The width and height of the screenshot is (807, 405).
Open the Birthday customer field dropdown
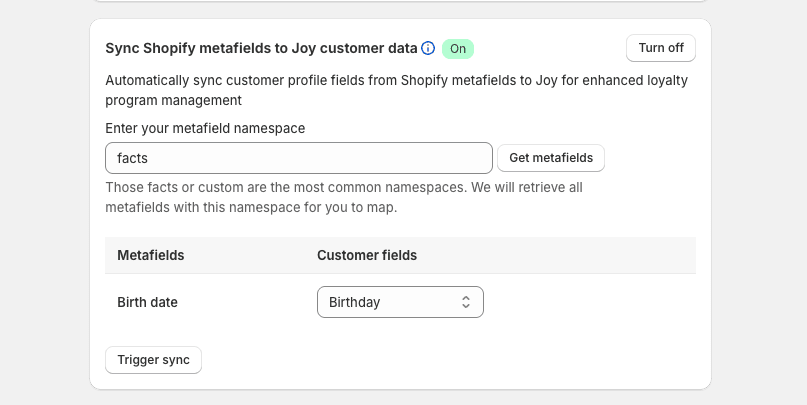tap(400, 302)
